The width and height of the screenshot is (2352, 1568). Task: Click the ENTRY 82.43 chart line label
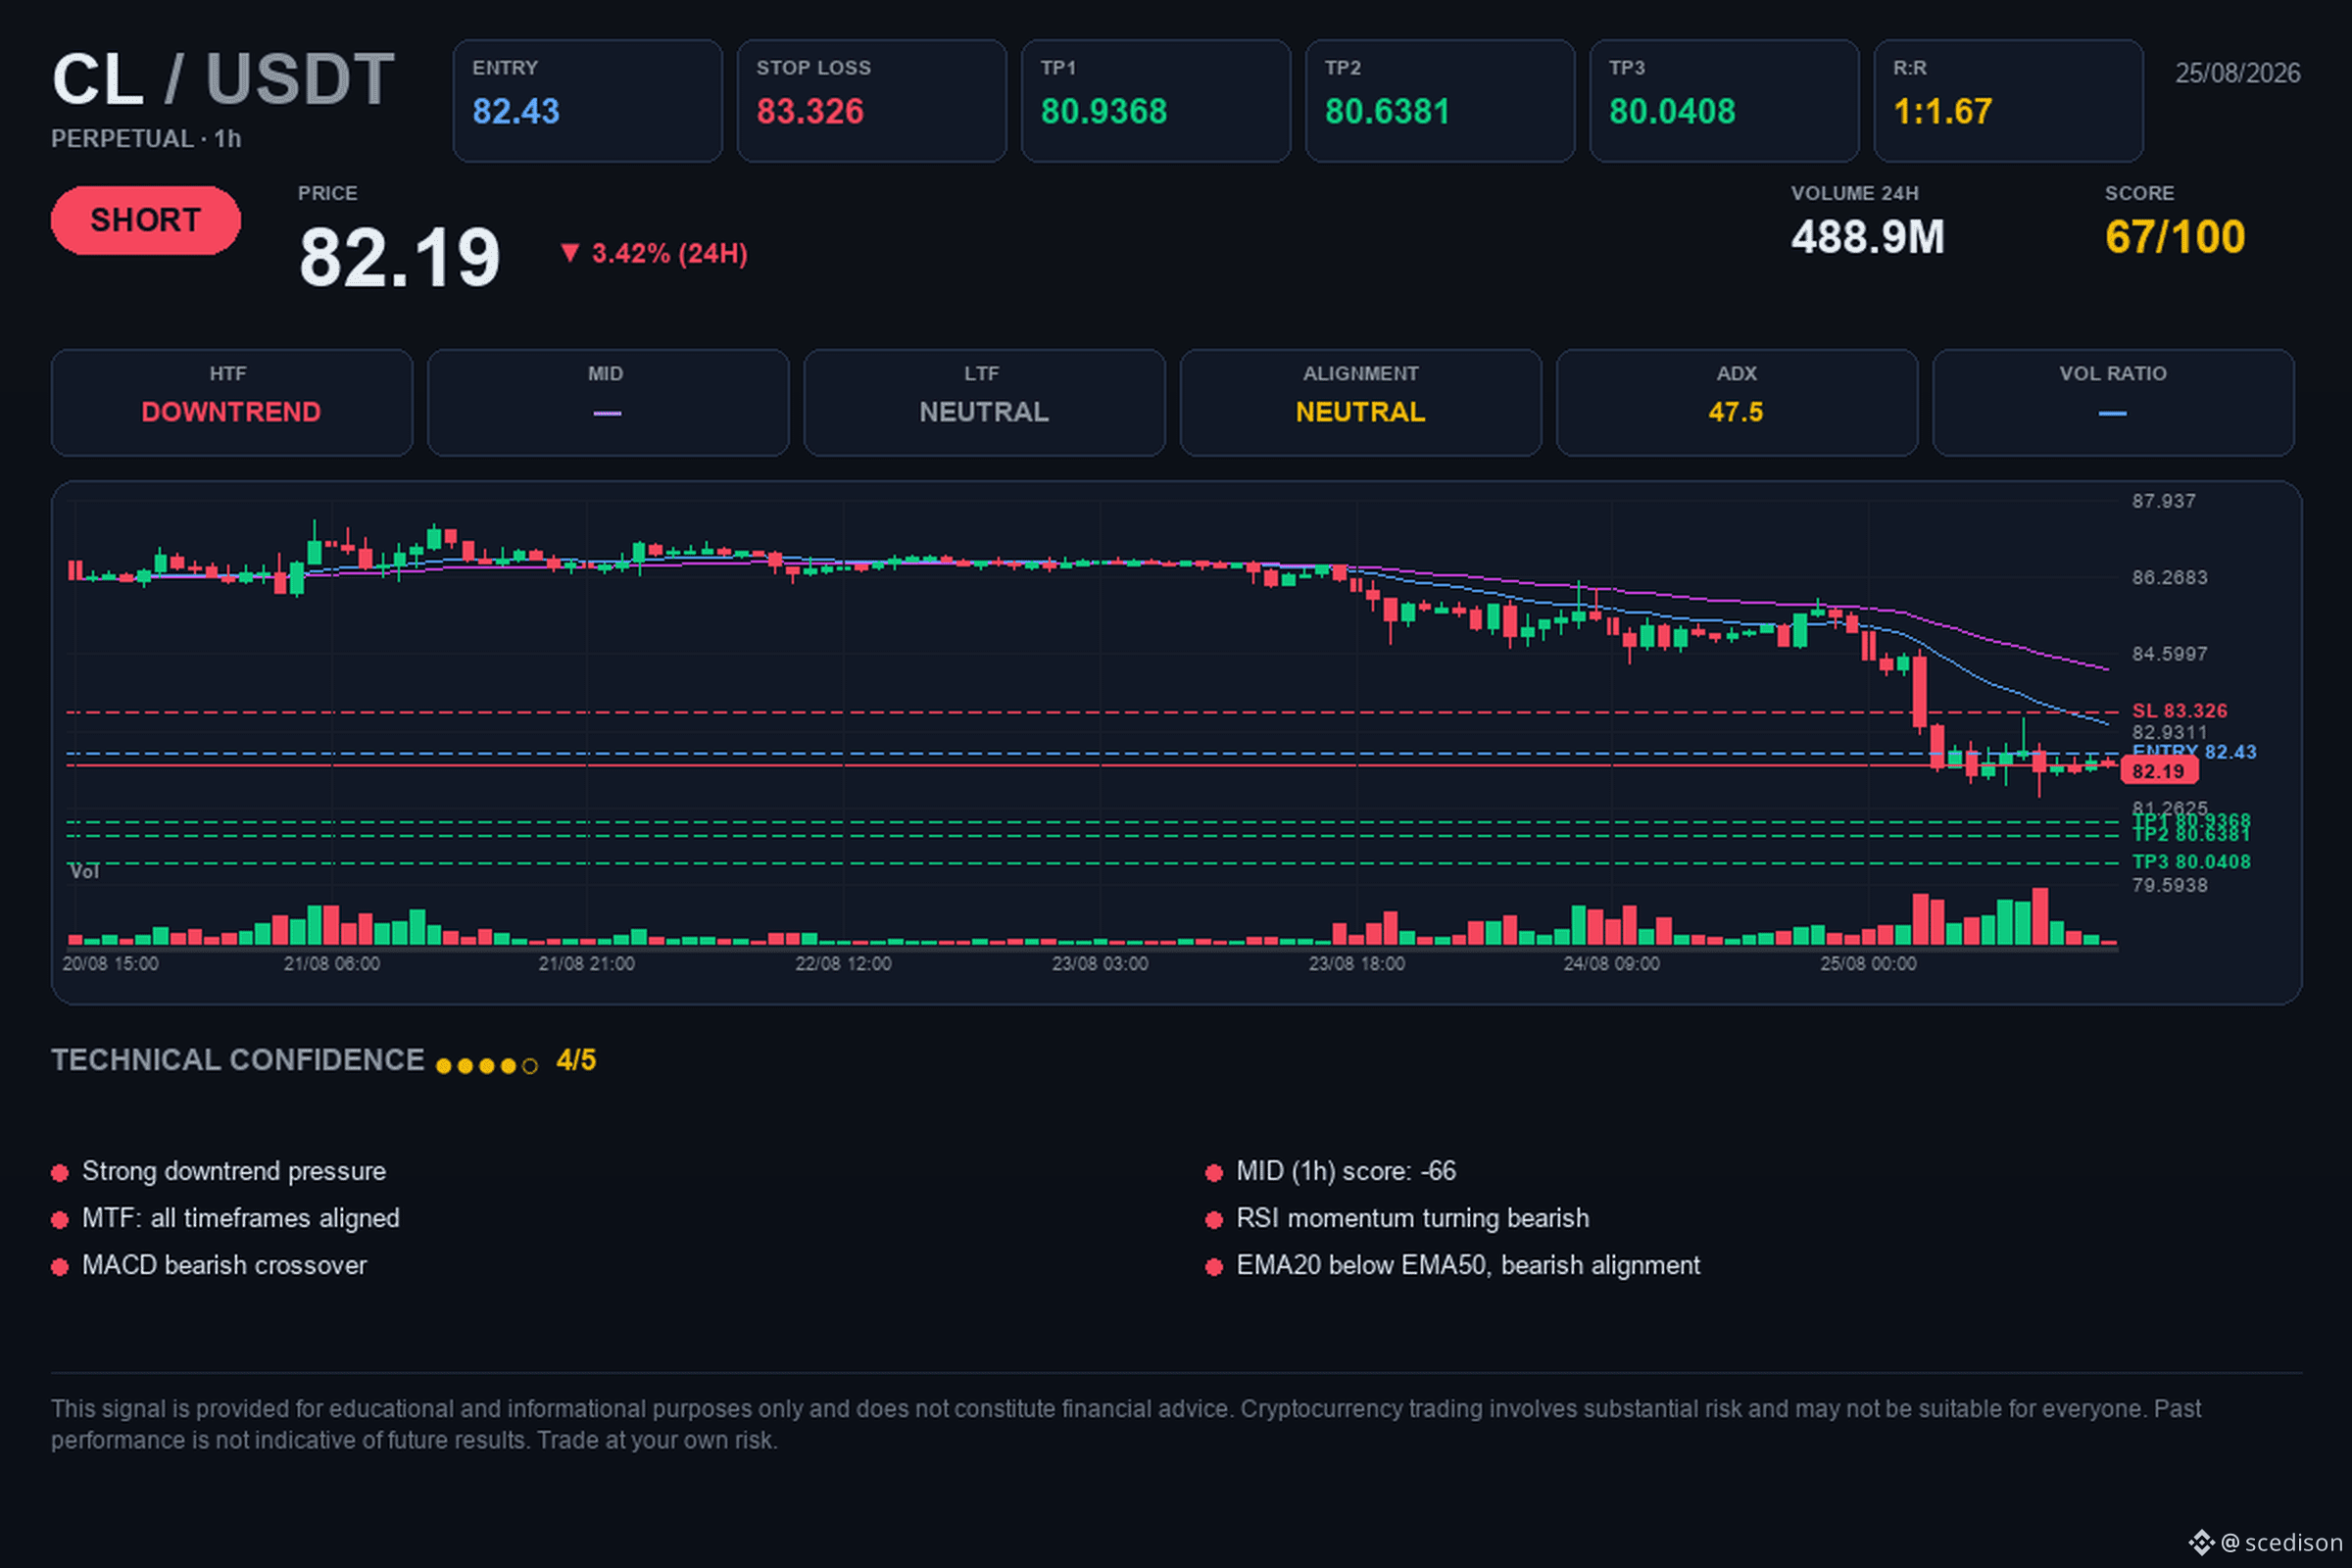(x=2194, y=752)
